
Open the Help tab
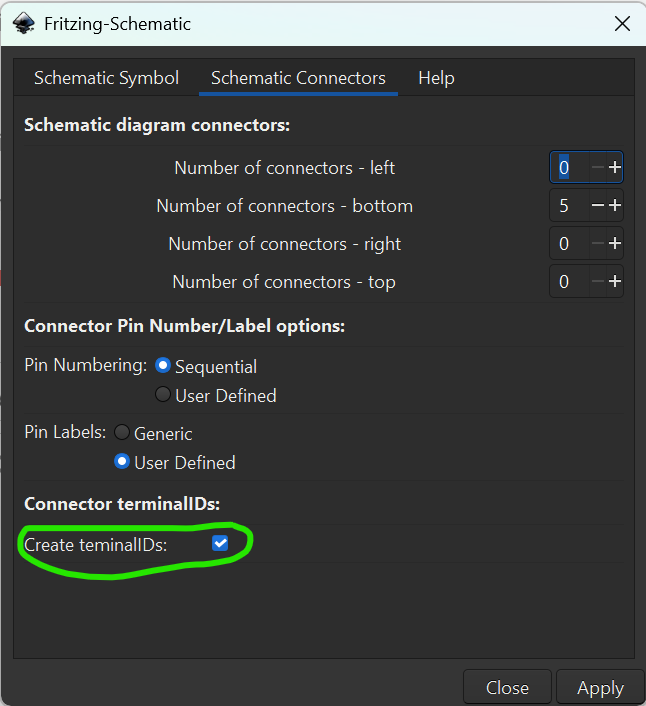point(436,78)
